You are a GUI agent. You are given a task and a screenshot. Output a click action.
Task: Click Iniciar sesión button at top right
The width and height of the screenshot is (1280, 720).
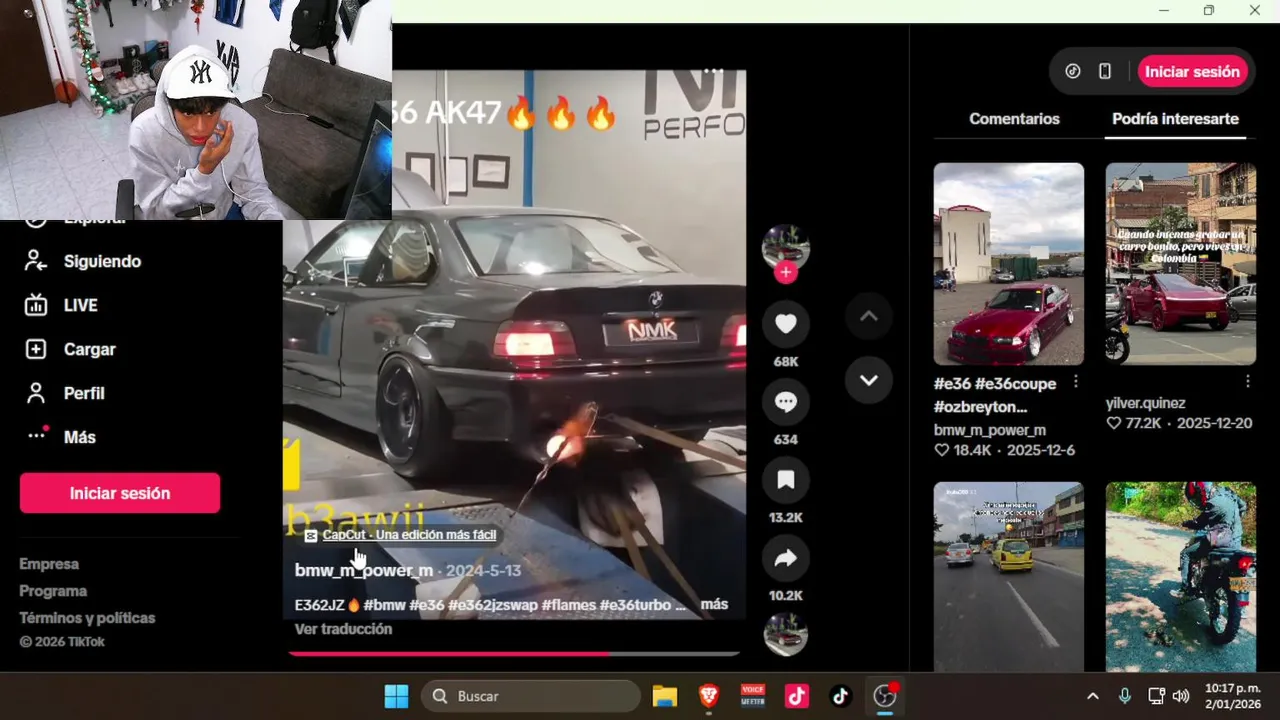click(1192, 71)
